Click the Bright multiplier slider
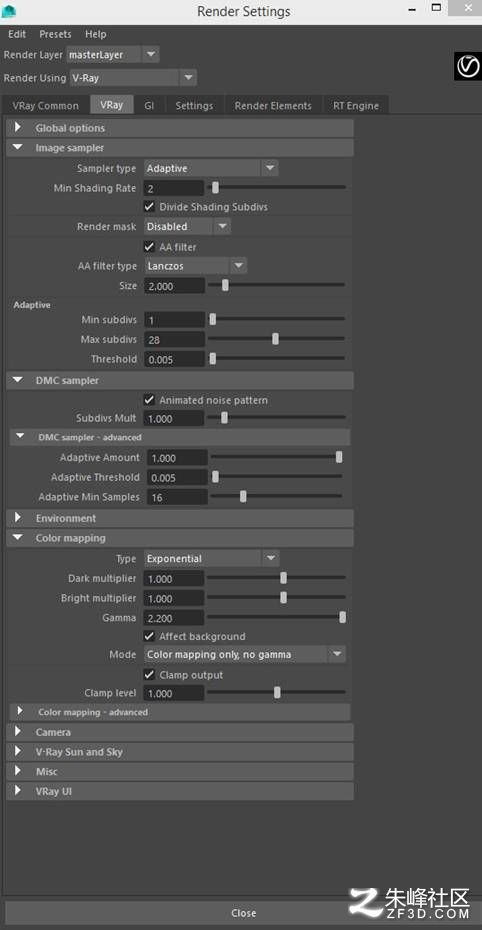 pyautogui.click(x=276, y=598)
